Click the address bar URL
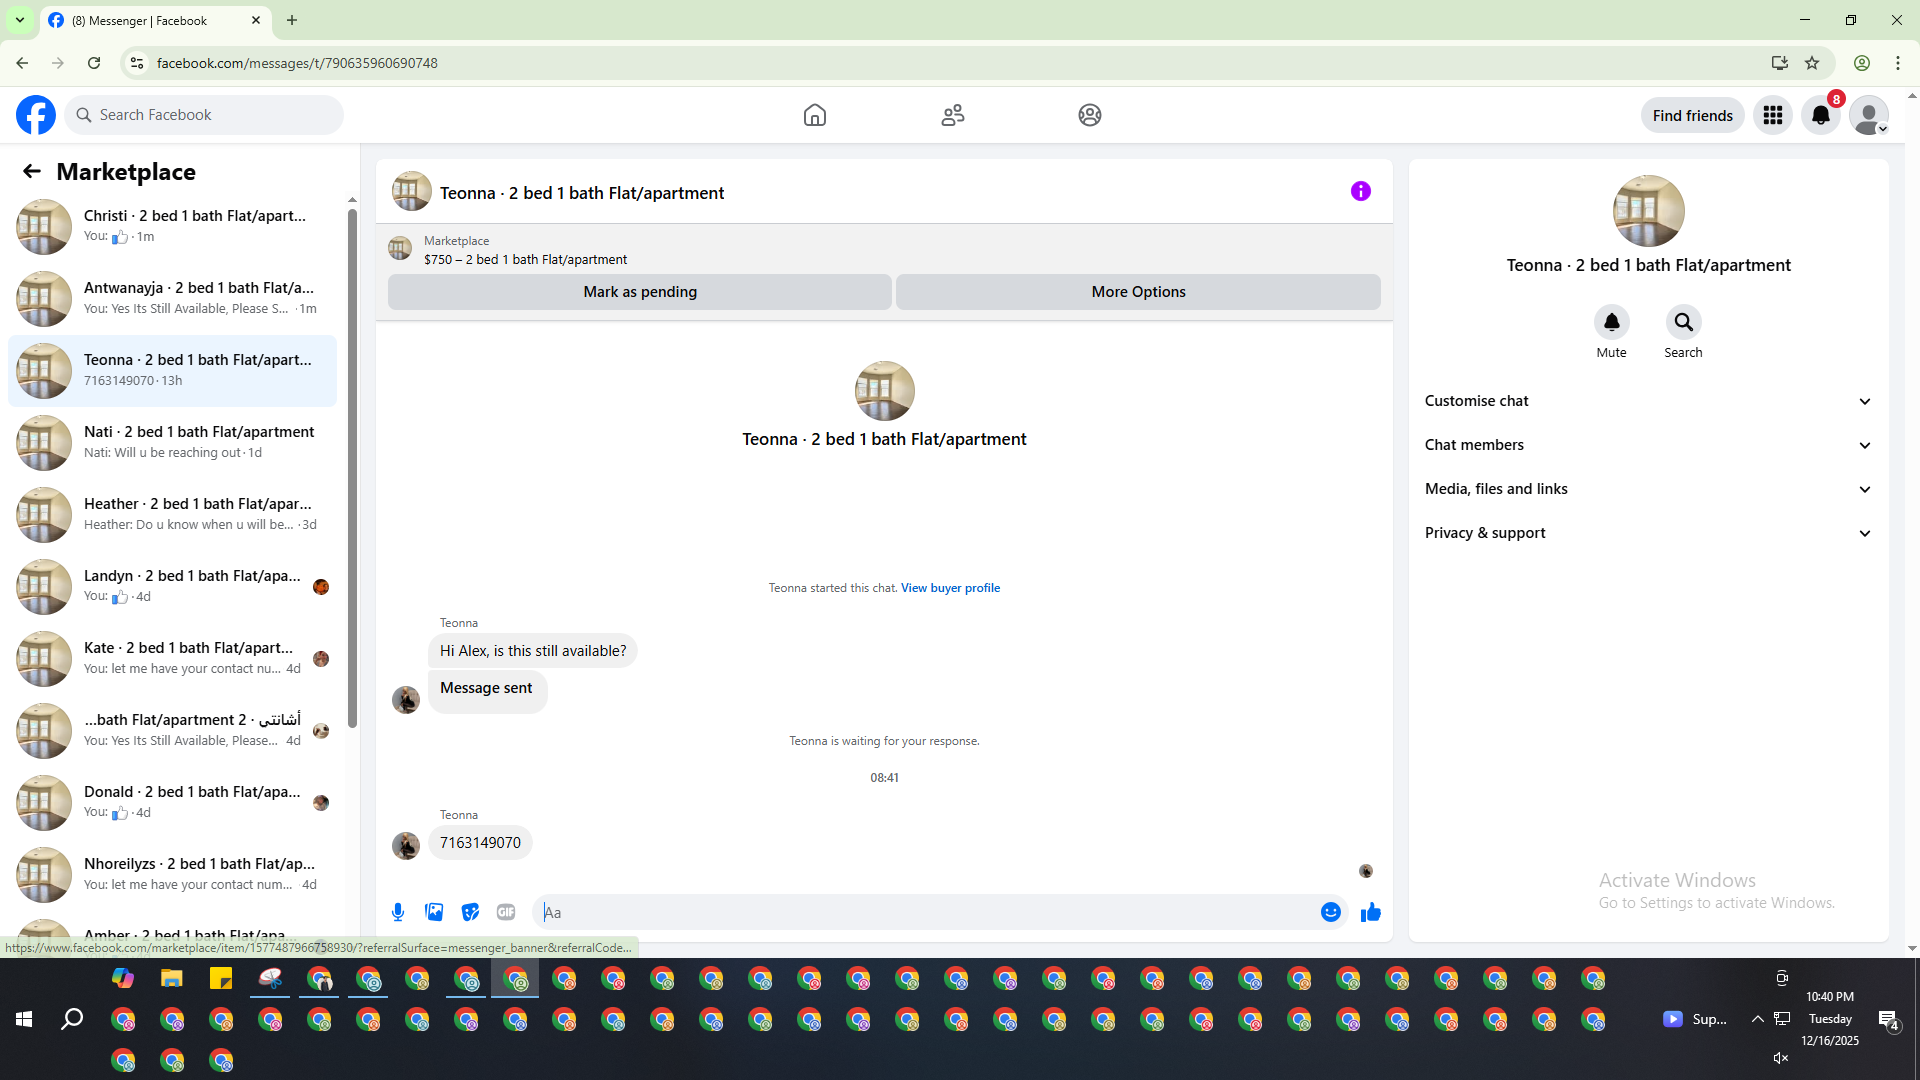The image size is (1920, 1080). pos(297,63)
